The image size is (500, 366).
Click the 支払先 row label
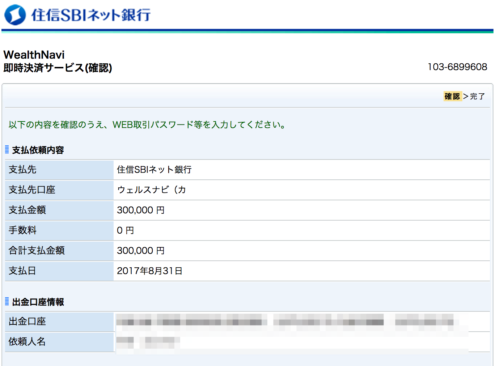pos(22,170)
